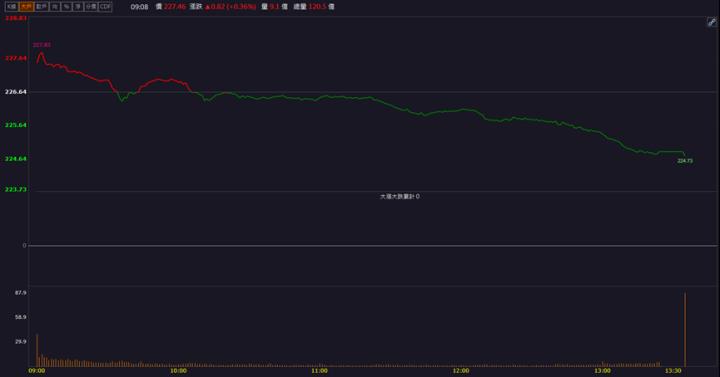This screenshot has width=720, height=377.
Task: Click the 12:00 time axis label
Action: pos(461,371)
